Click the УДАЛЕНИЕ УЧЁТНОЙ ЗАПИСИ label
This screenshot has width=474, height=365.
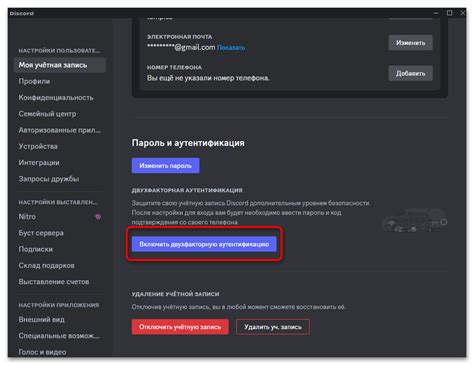click(x=175, y=294)
